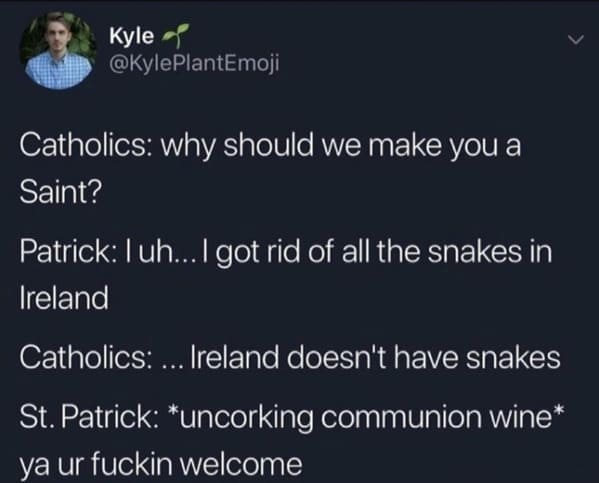The image size is (599, 483).
Task: Open the display name Kyle
Action: [131, 36]
